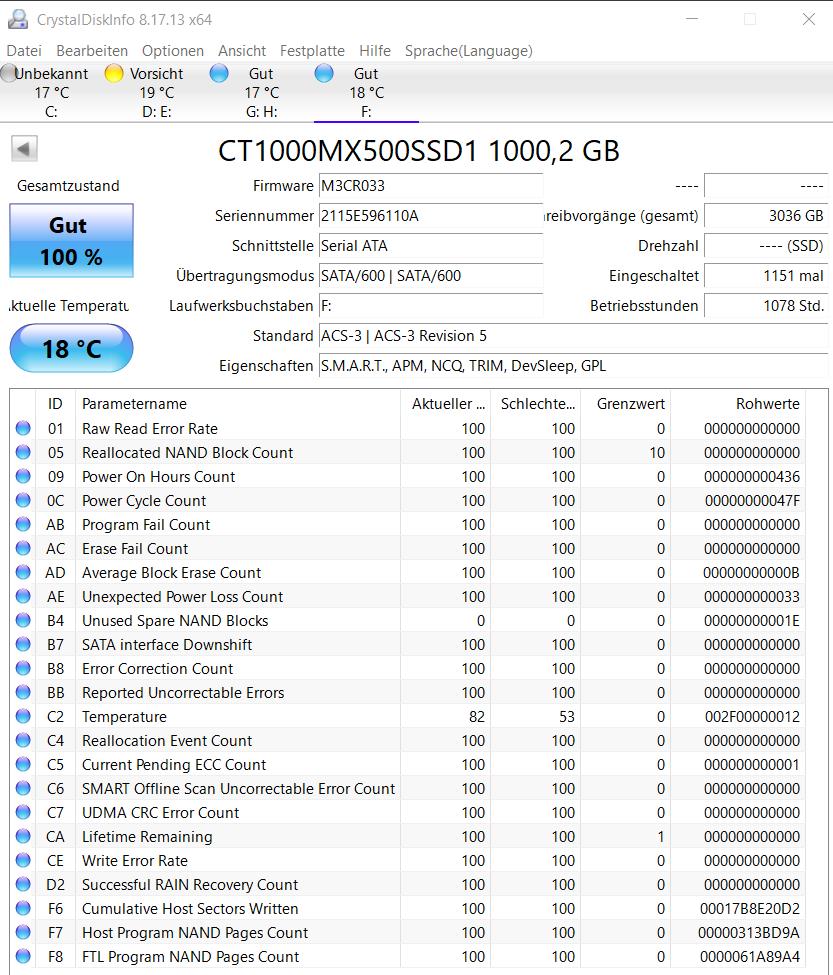Click the Parametername column header
Screen dimensions: 833x975
click(238, 404)
